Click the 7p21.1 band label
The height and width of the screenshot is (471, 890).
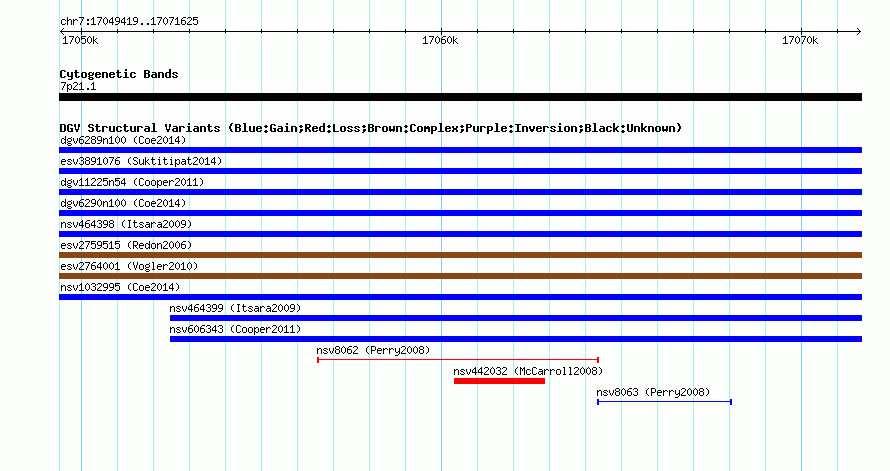(x=78, y=86)
